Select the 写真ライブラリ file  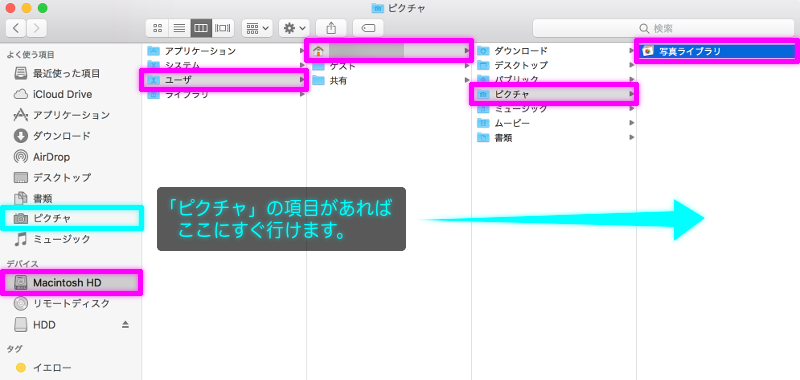click(x=717, y=51)
